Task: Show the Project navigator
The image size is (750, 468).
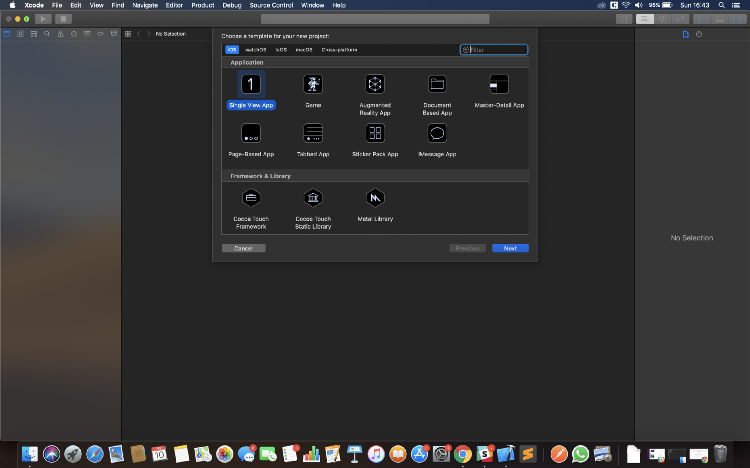Action: (7, 34)
